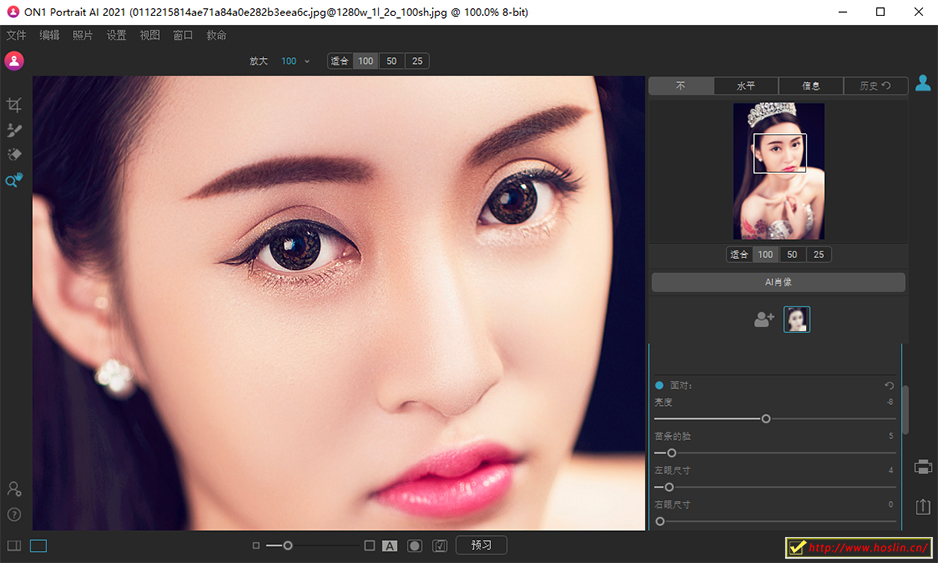
Task: Toggle the A compare view button
Action: (x=389, y=546)
